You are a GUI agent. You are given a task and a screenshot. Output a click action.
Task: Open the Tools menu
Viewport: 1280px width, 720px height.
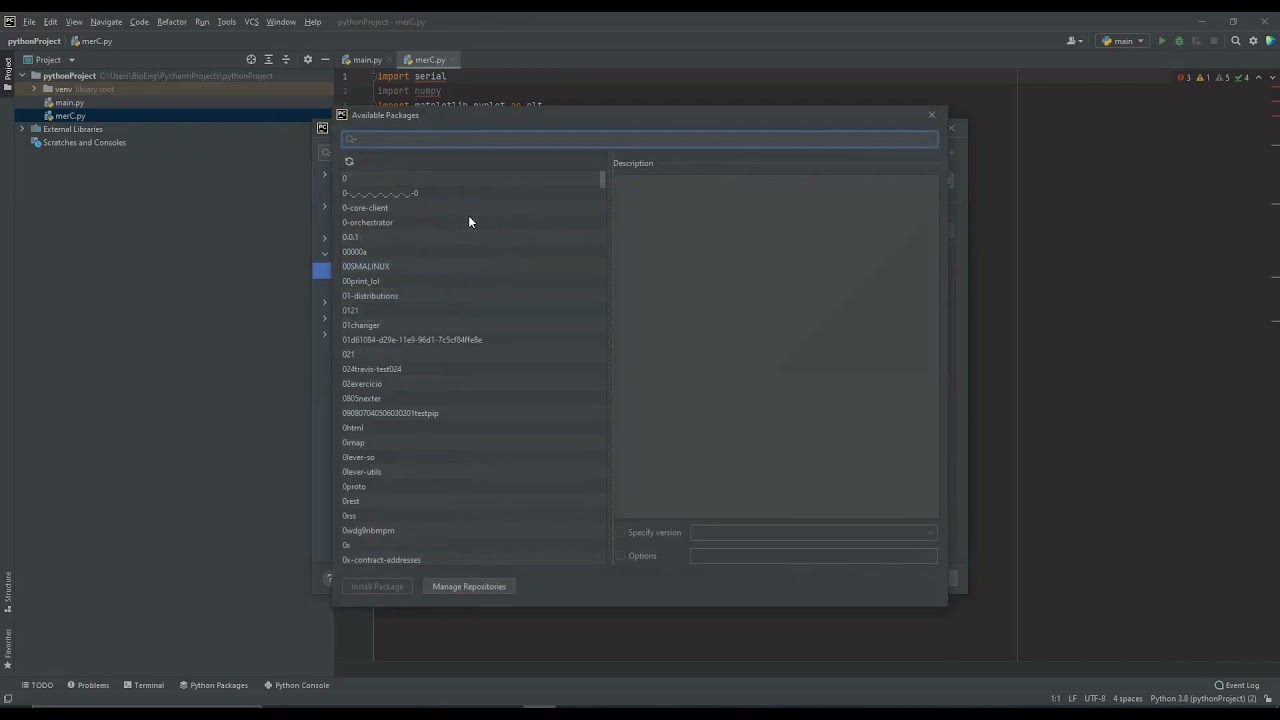click(227, 22)
